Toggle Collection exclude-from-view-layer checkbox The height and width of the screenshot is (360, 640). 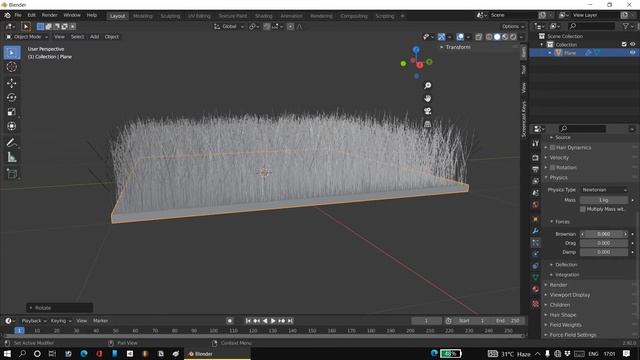point(624,44)
